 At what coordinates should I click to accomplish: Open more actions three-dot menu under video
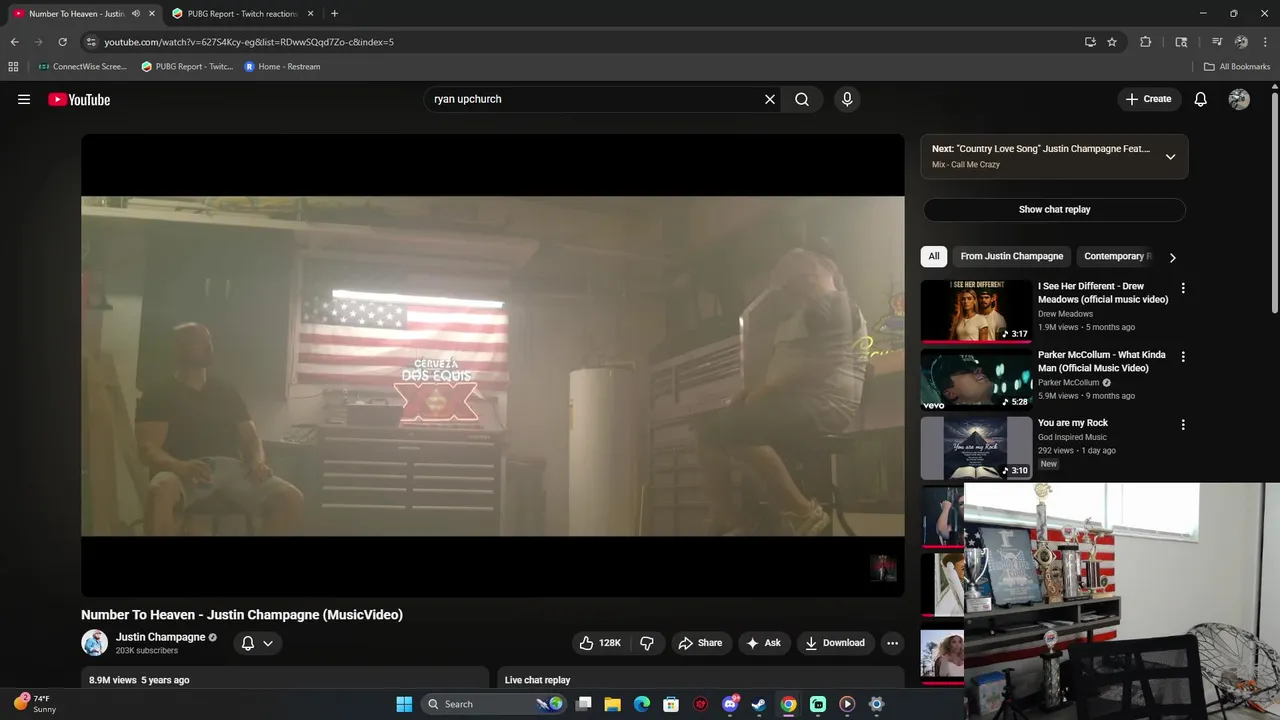point(893,643)
